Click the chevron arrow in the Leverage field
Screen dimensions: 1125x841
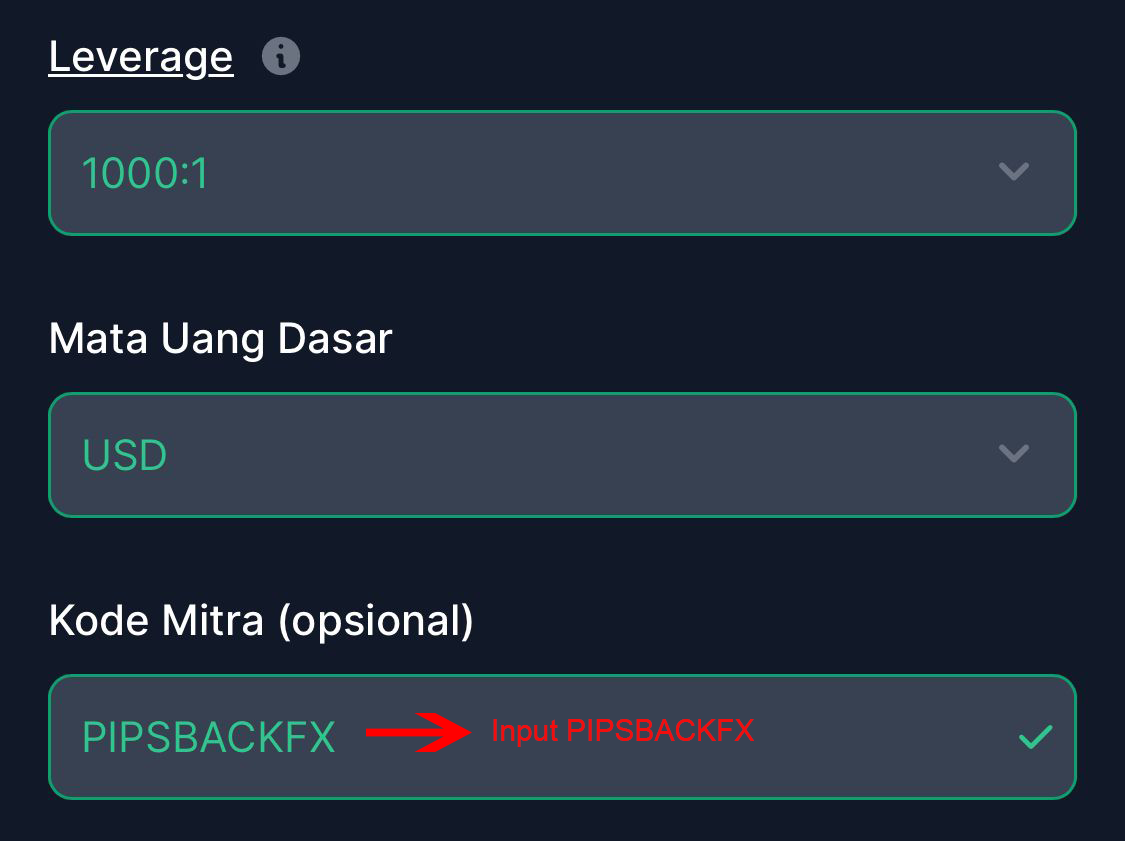(1013, 173)
